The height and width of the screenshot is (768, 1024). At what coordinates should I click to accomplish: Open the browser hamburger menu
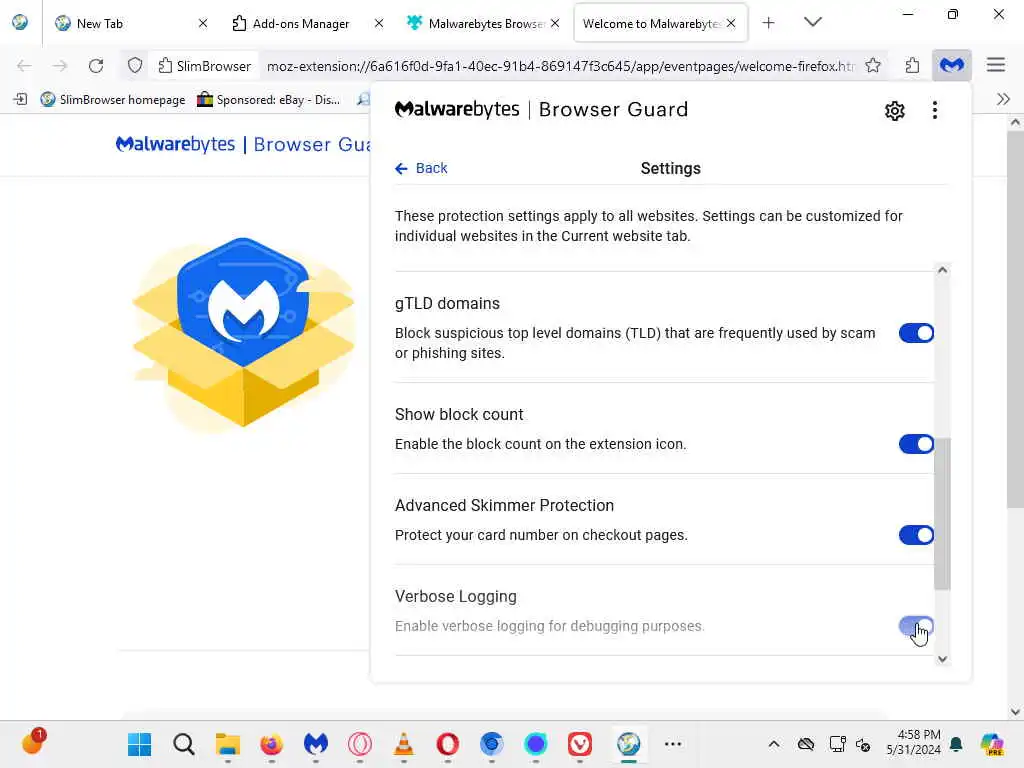coord(995,65)
